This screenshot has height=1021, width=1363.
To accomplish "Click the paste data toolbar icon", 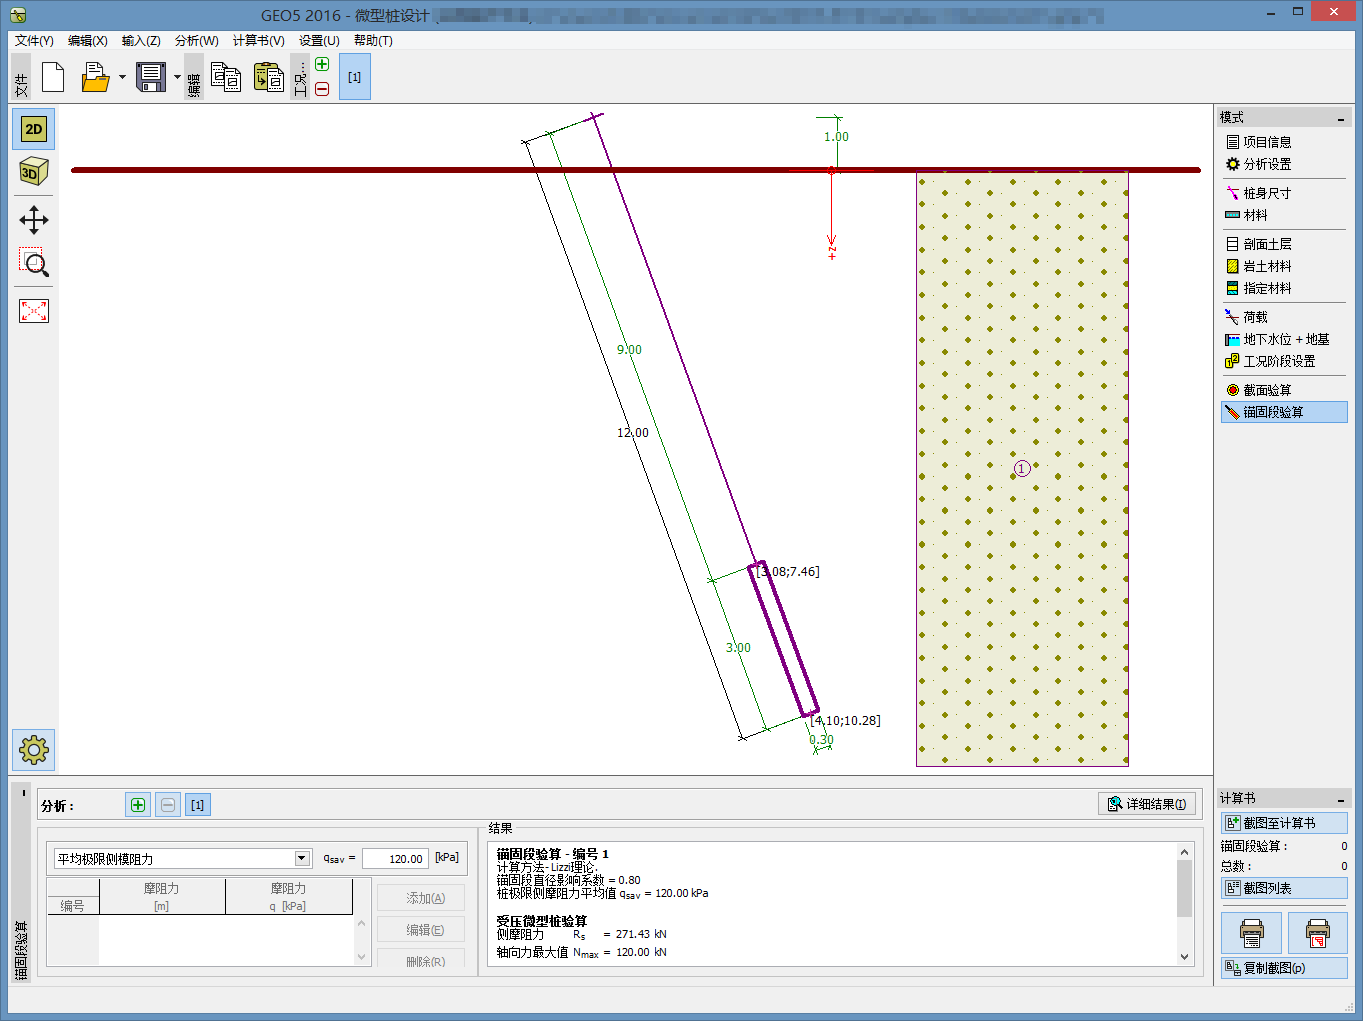I will 268,77.
